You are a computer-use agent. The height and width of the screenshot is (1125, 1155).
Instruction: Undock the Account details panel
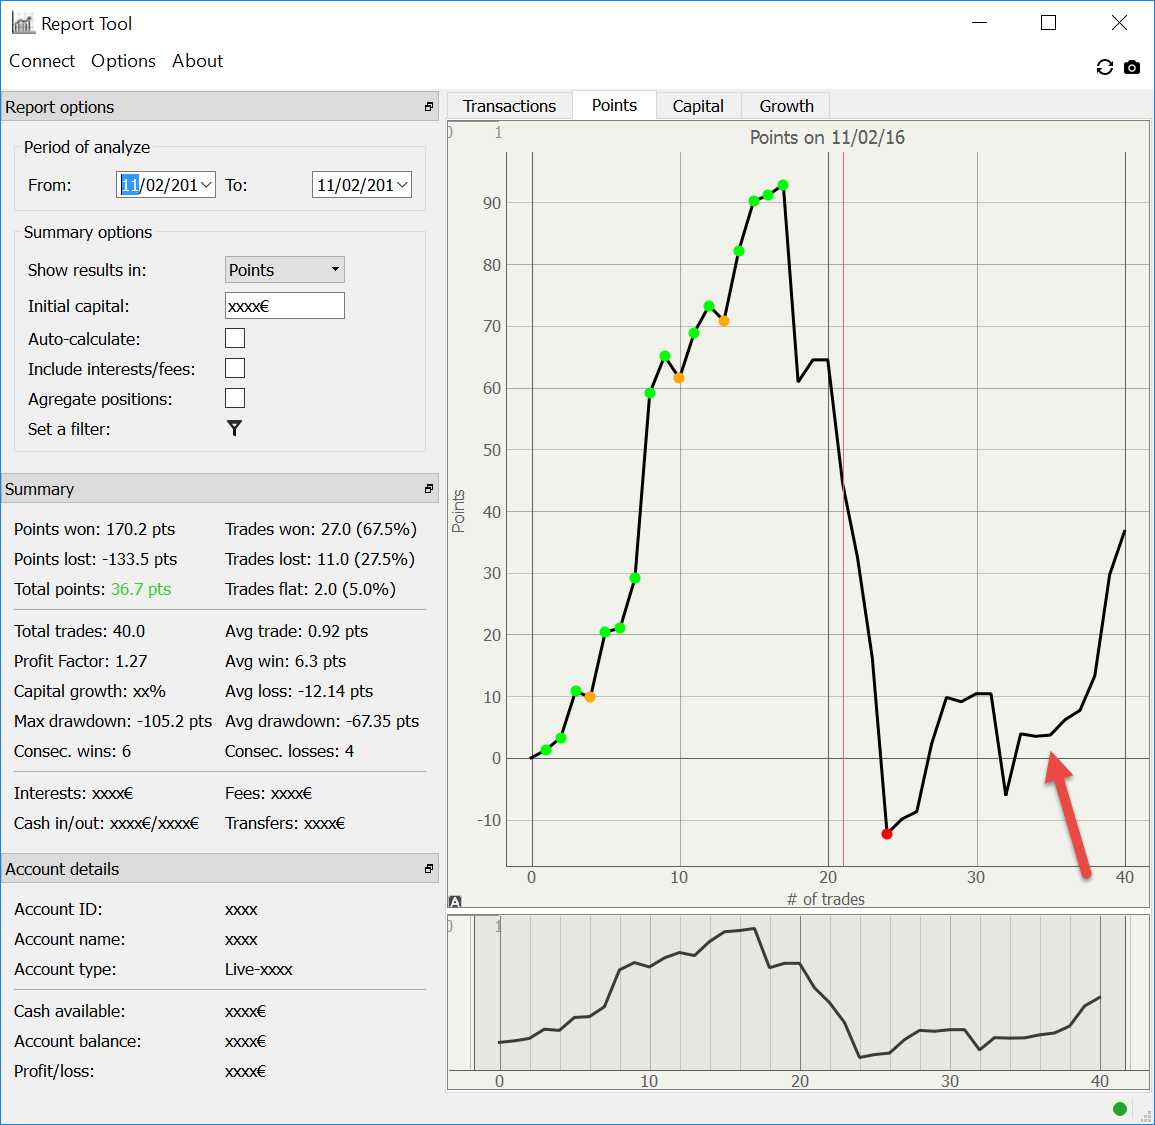[429, 869]
